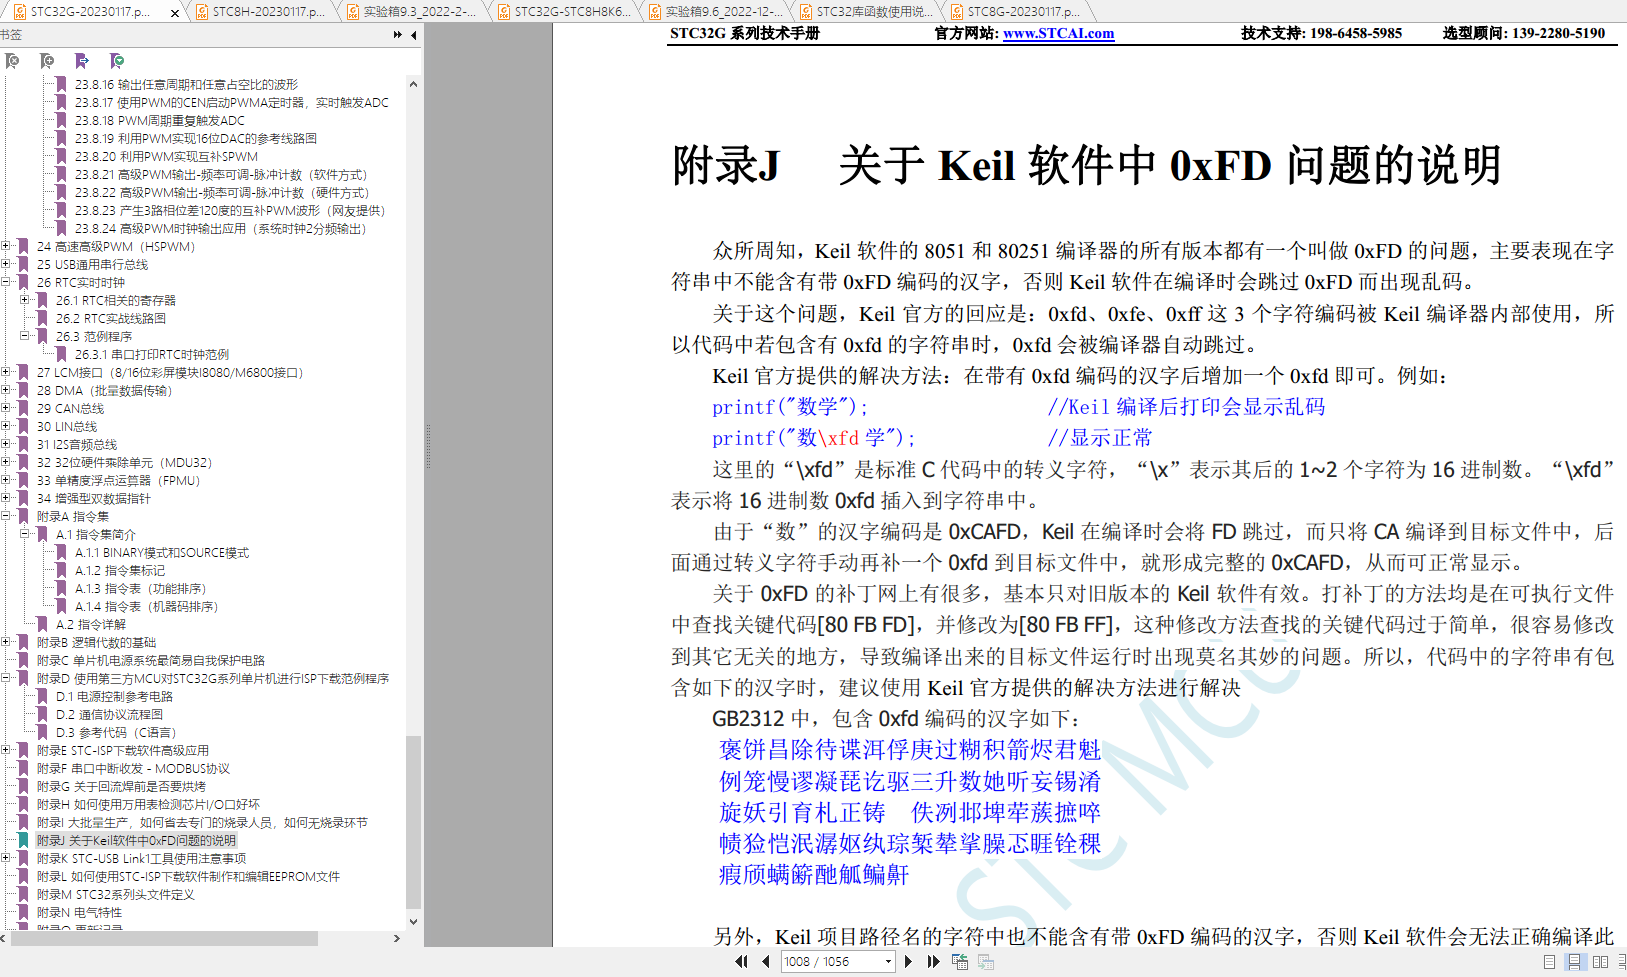Open bookmark 附录F 串口中断收发 - MODBUS协议

pos(133,769)
